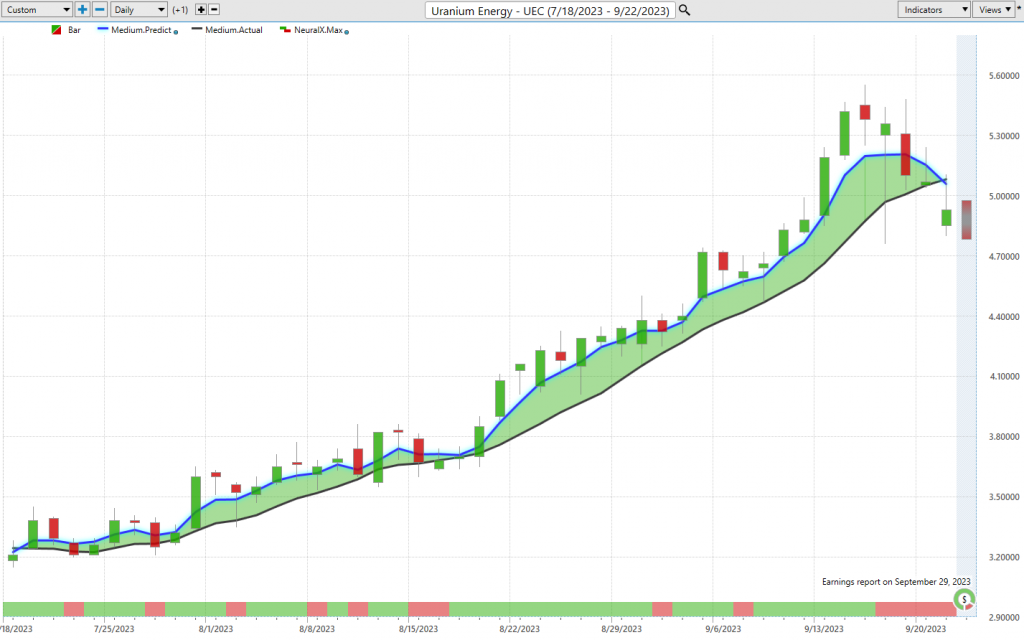Click the blue plus zoom-in button
1024x640 pixels.
pyautogui.click(x=82, y=10)
